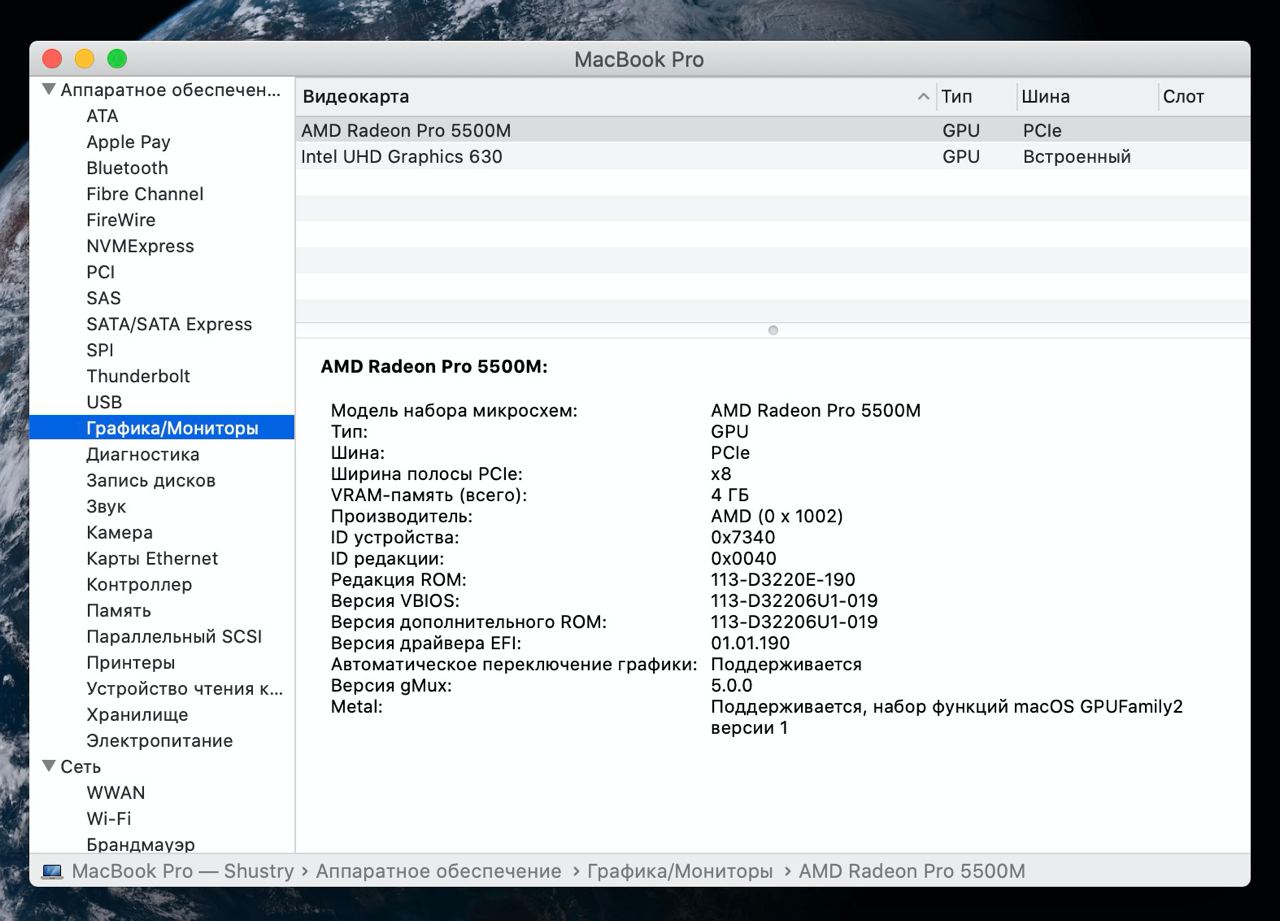Select SPI in the sidebar

100,350
